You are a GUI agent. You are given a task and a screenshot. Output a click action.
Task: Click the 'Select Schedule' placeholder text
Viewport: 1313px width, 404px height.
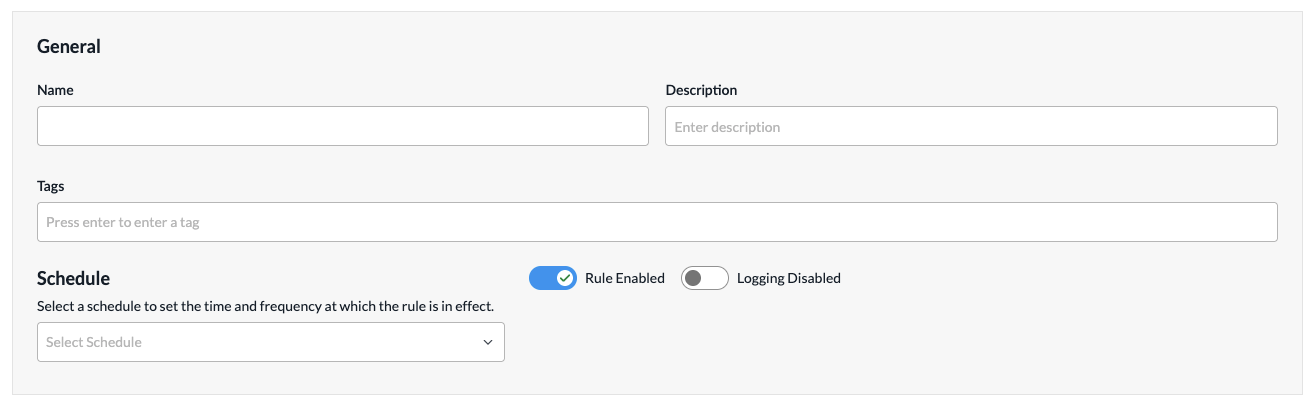coord(94,342)
